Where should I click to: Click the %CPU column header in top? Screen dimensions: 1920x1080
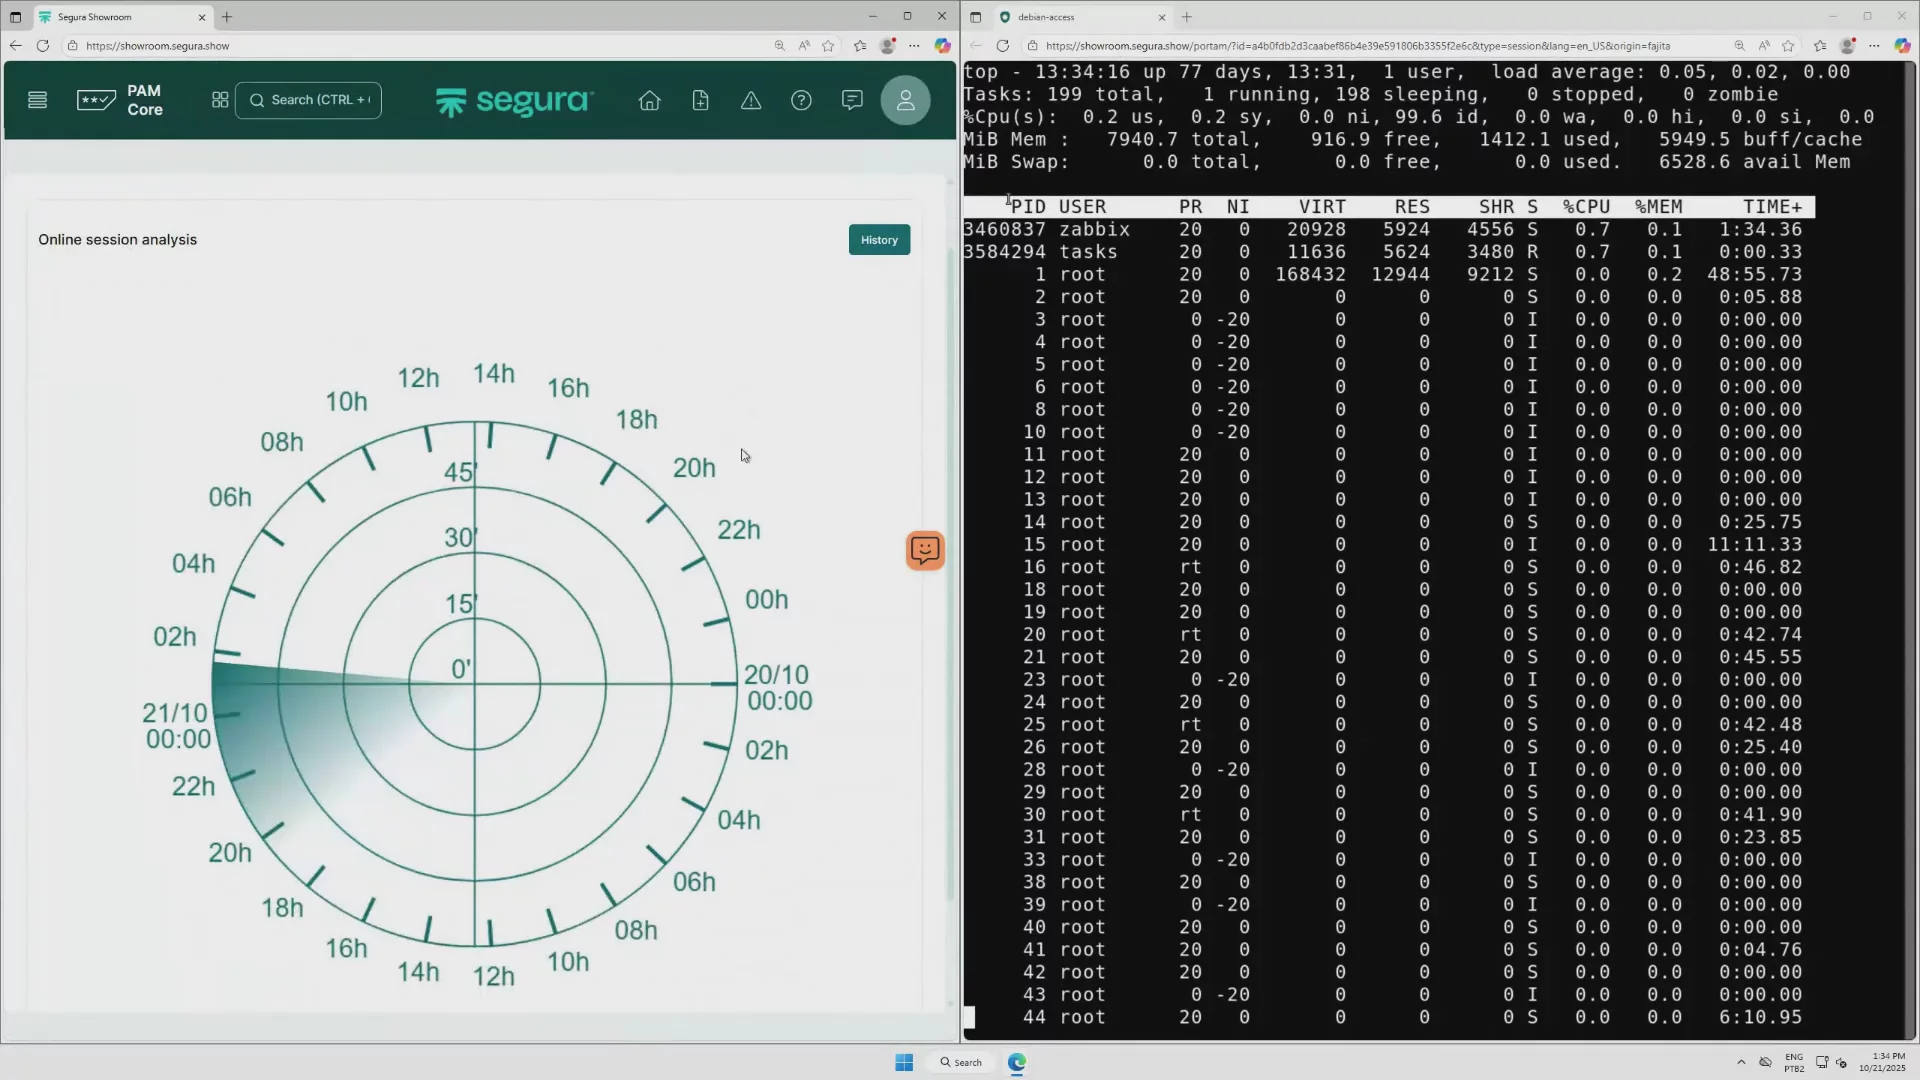pyautogui.click(x=1587, y=207)
